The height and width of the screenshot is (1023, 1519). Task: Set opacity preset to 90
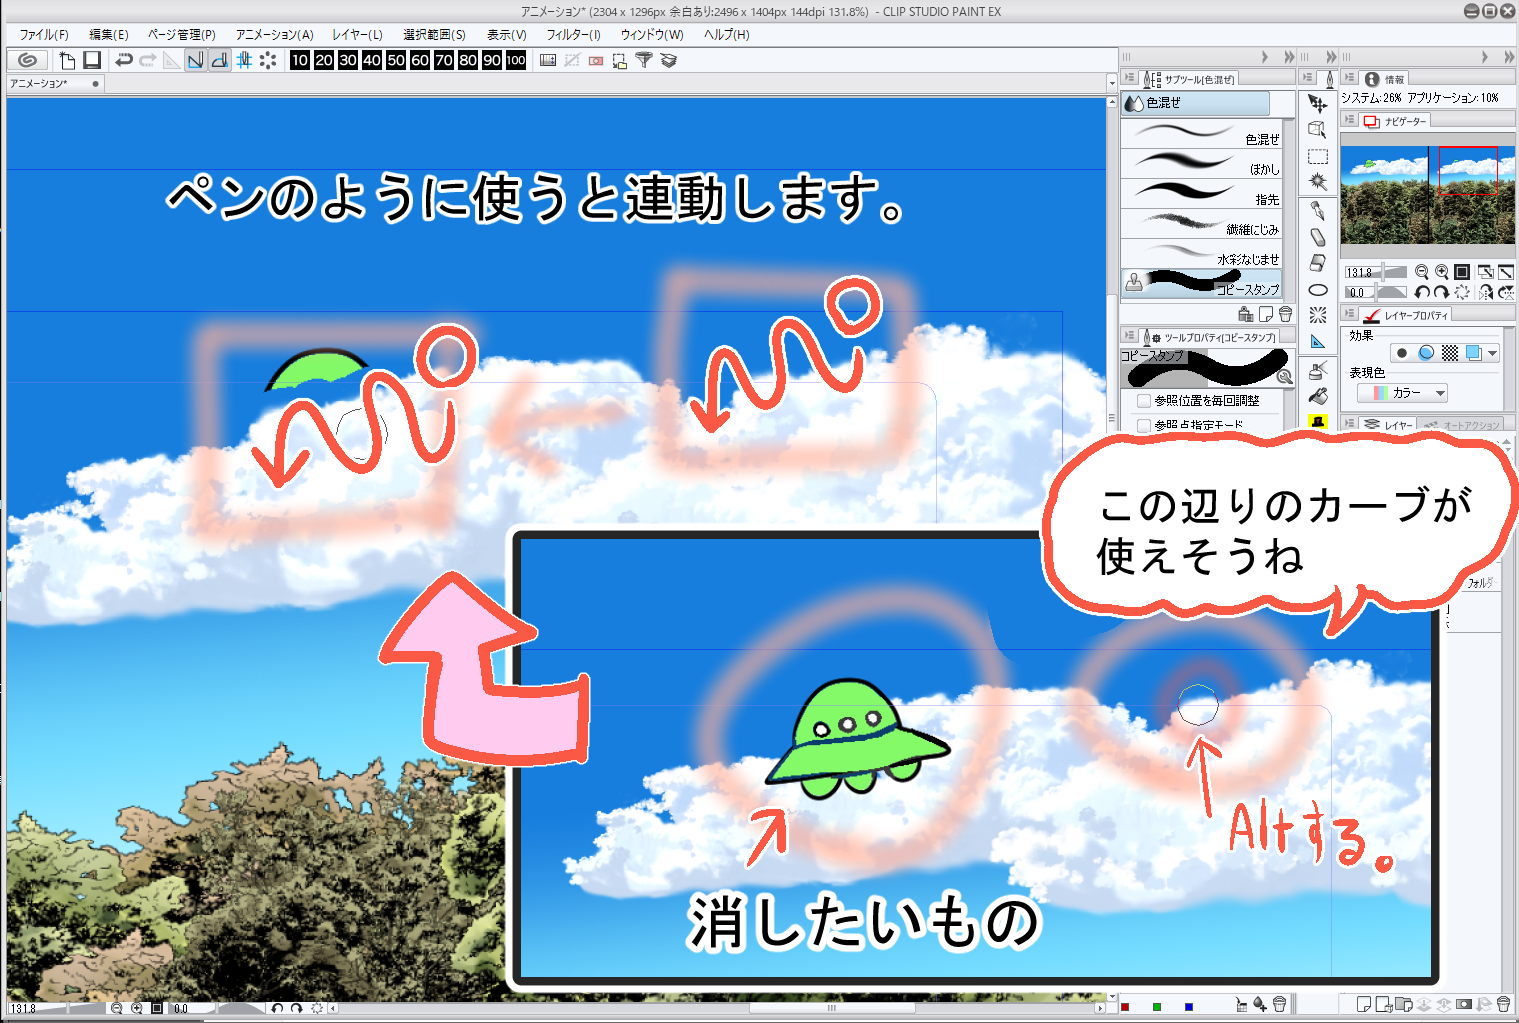pyautogui.click(x=492, y=60)
